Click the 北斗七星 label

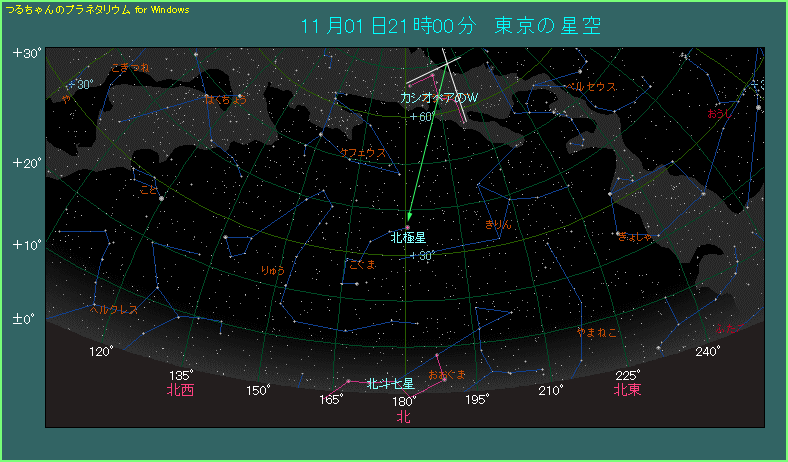[390, 384]
